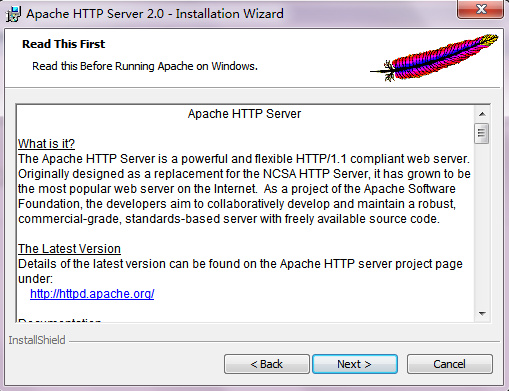Click the Next > button

[355, 364]
